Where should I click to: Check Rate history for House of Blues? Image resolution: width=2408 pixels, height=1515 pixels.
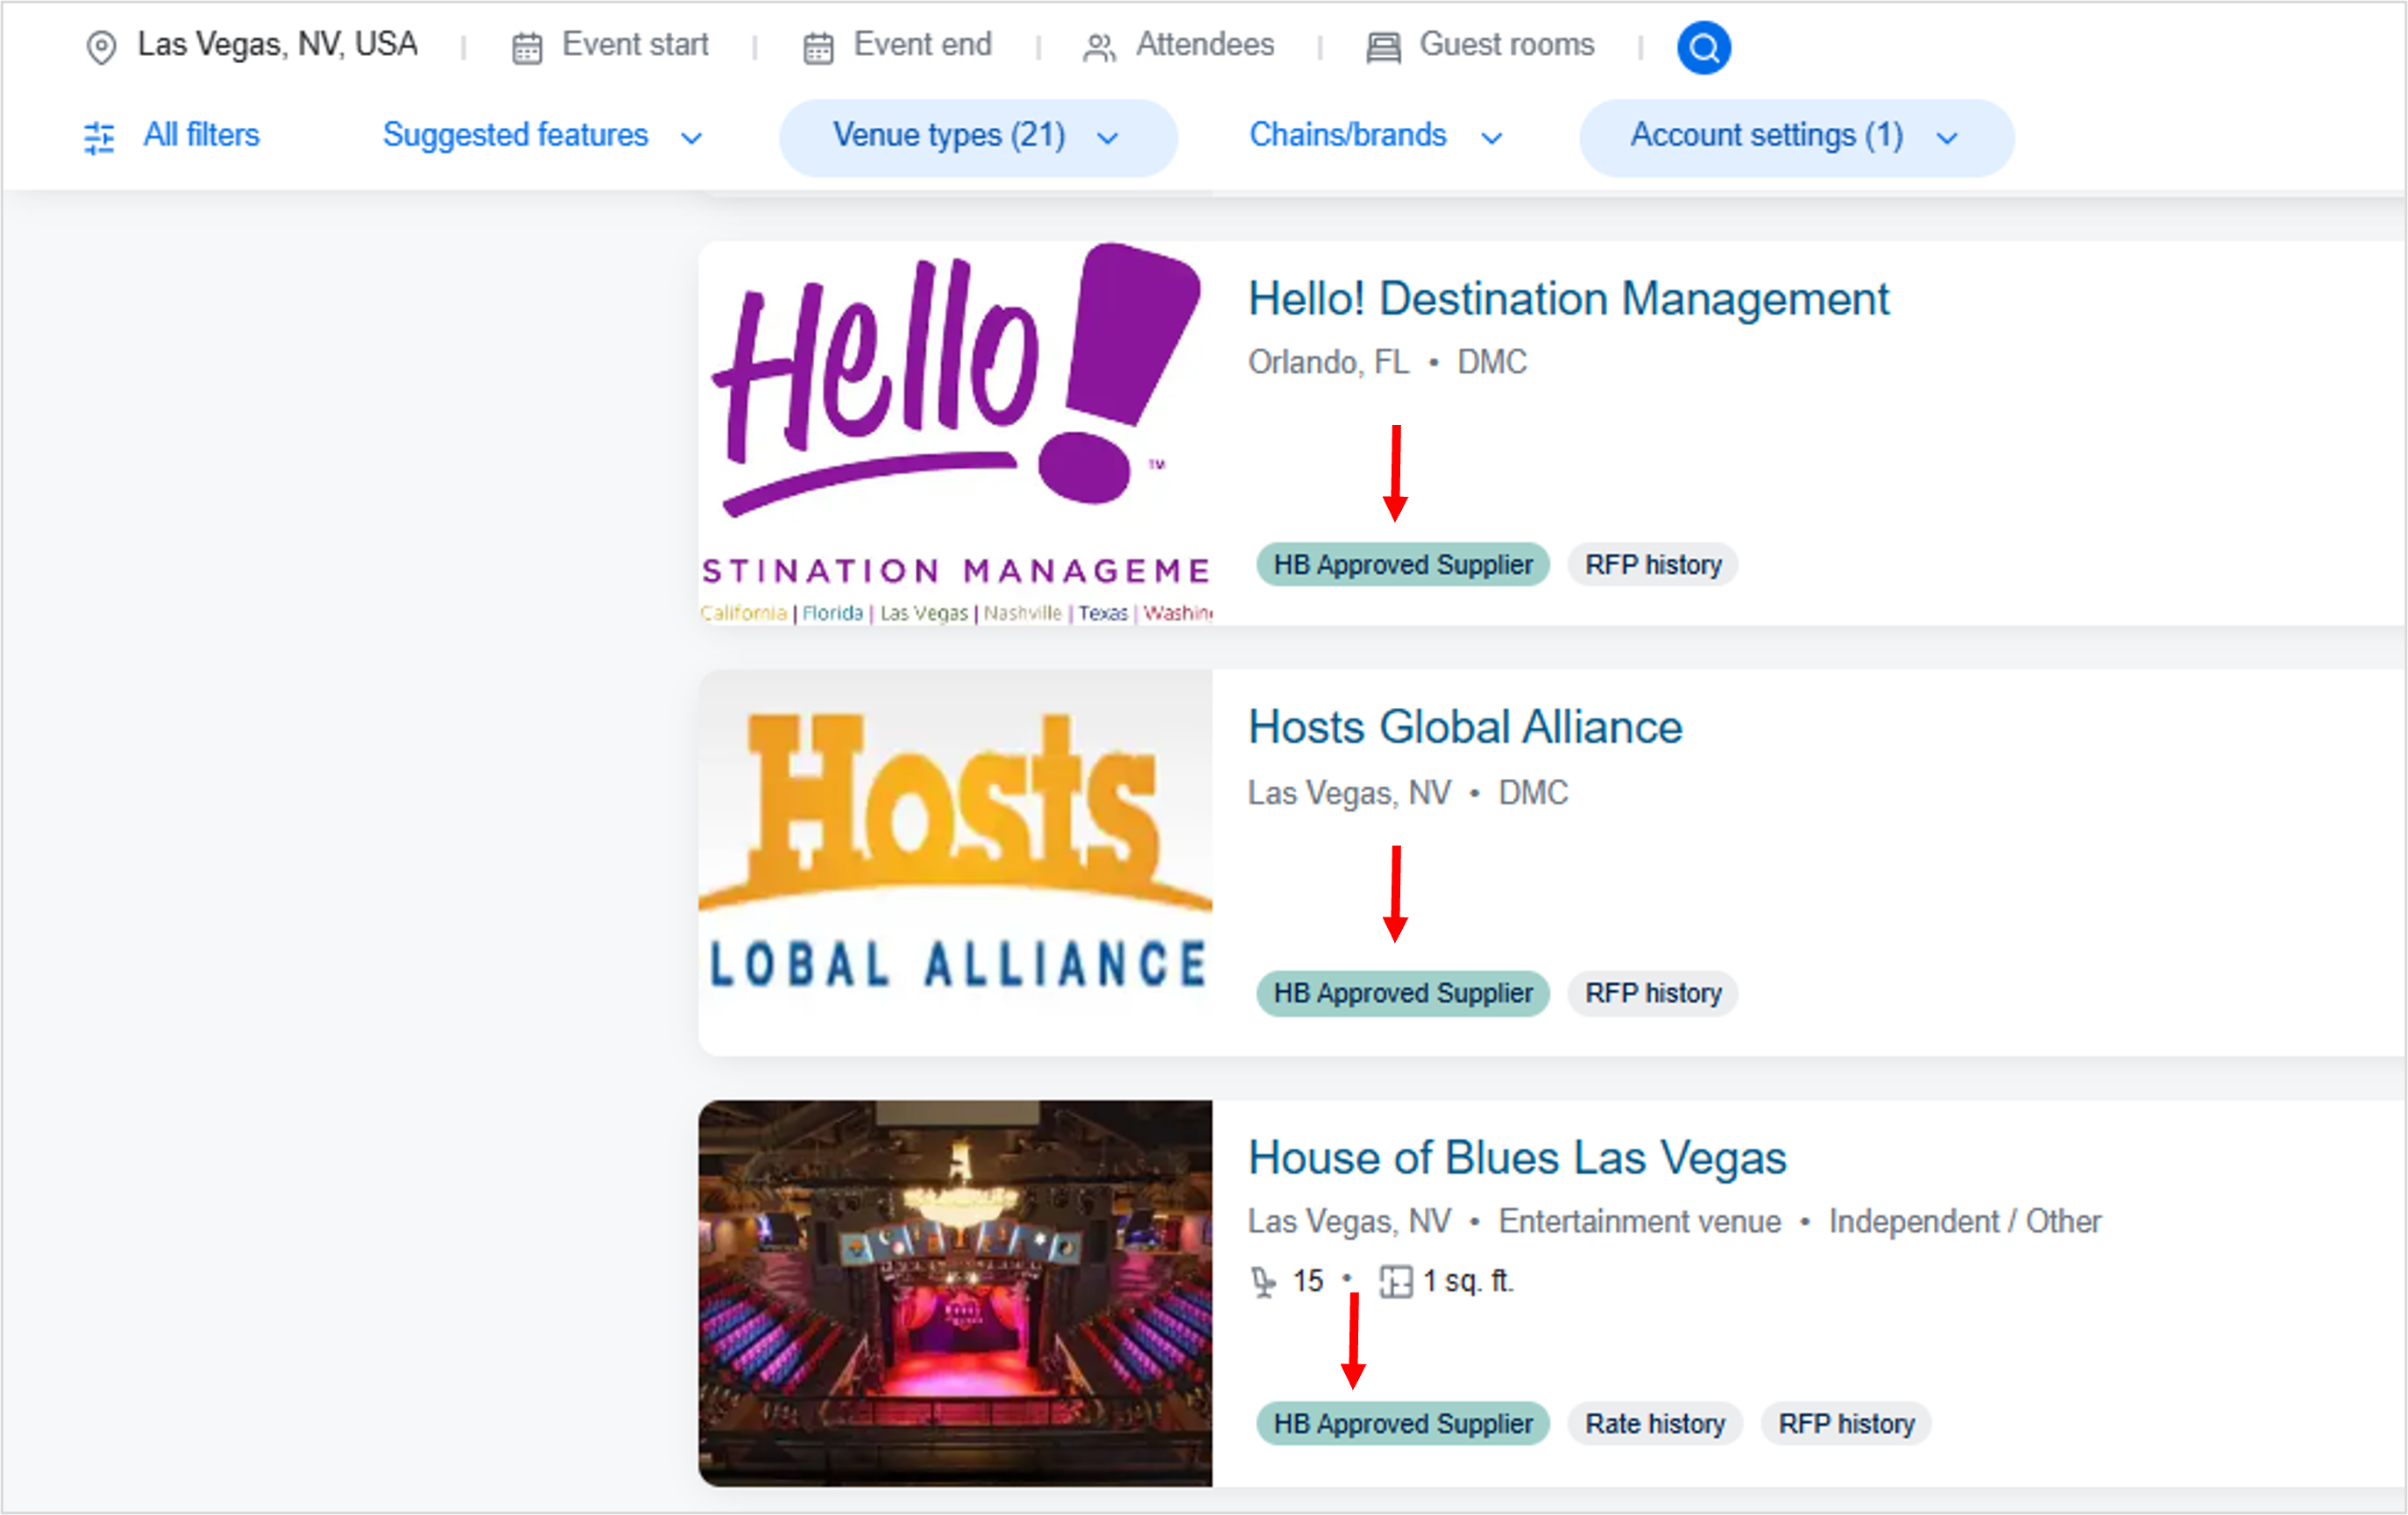1654,1424
